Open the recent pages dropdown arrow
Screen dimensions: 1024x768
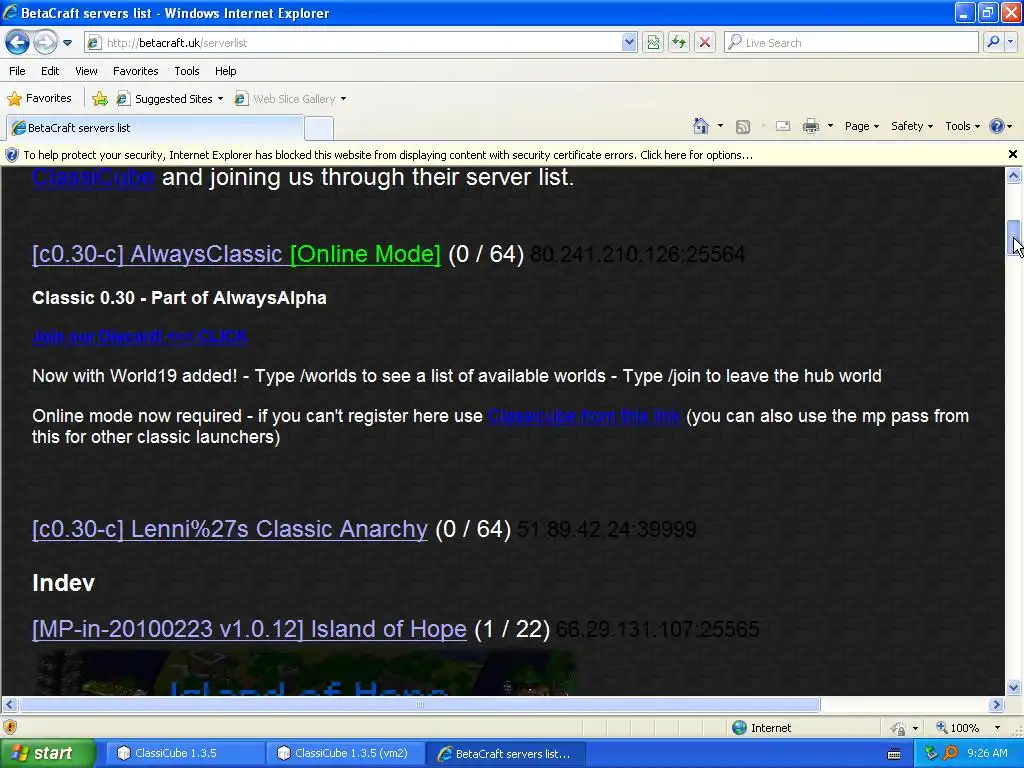(x=67, y=43)
